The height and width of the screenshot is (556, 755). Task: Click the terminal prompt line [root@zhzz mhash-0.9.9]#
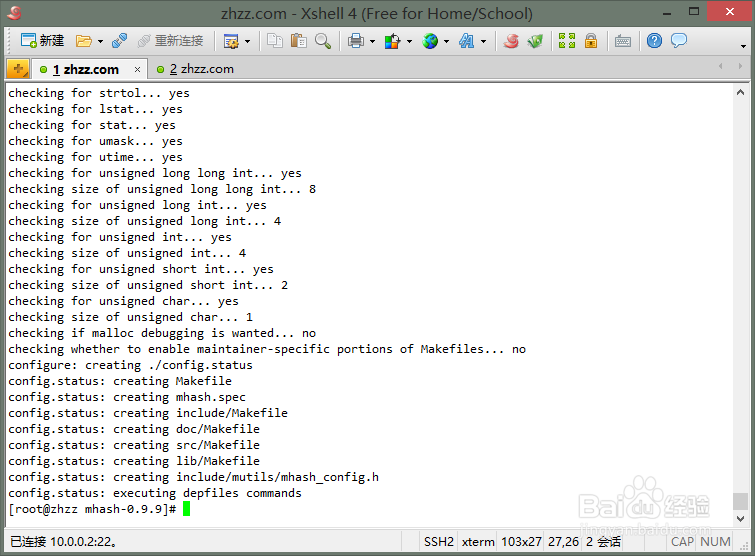coord(92,509)
